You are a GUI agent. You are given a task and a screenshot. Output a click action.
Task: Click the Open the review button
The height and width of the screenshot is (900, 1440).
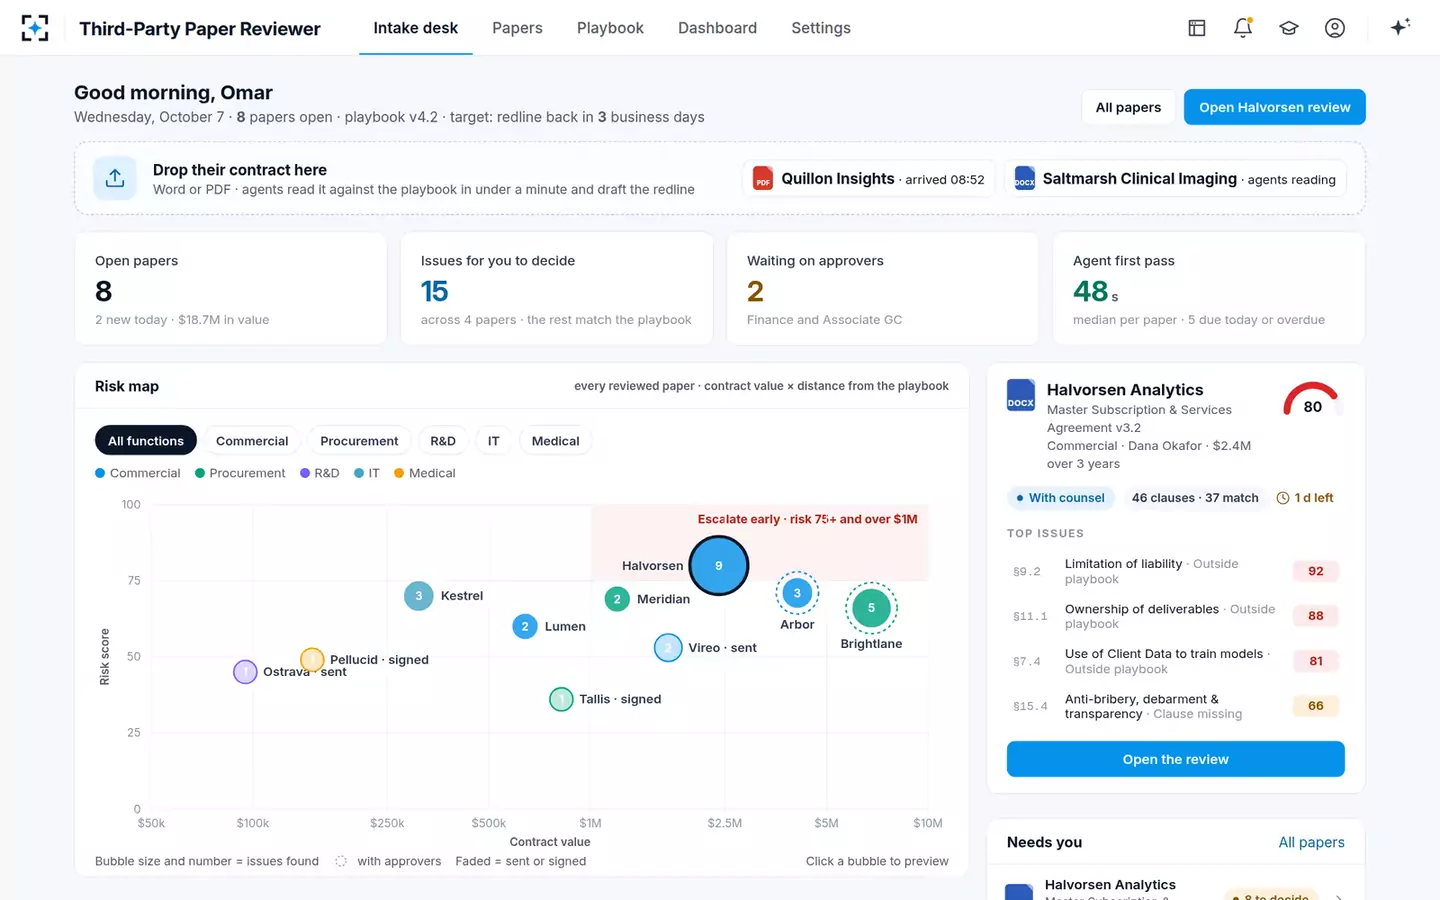tap(1176, 759)
